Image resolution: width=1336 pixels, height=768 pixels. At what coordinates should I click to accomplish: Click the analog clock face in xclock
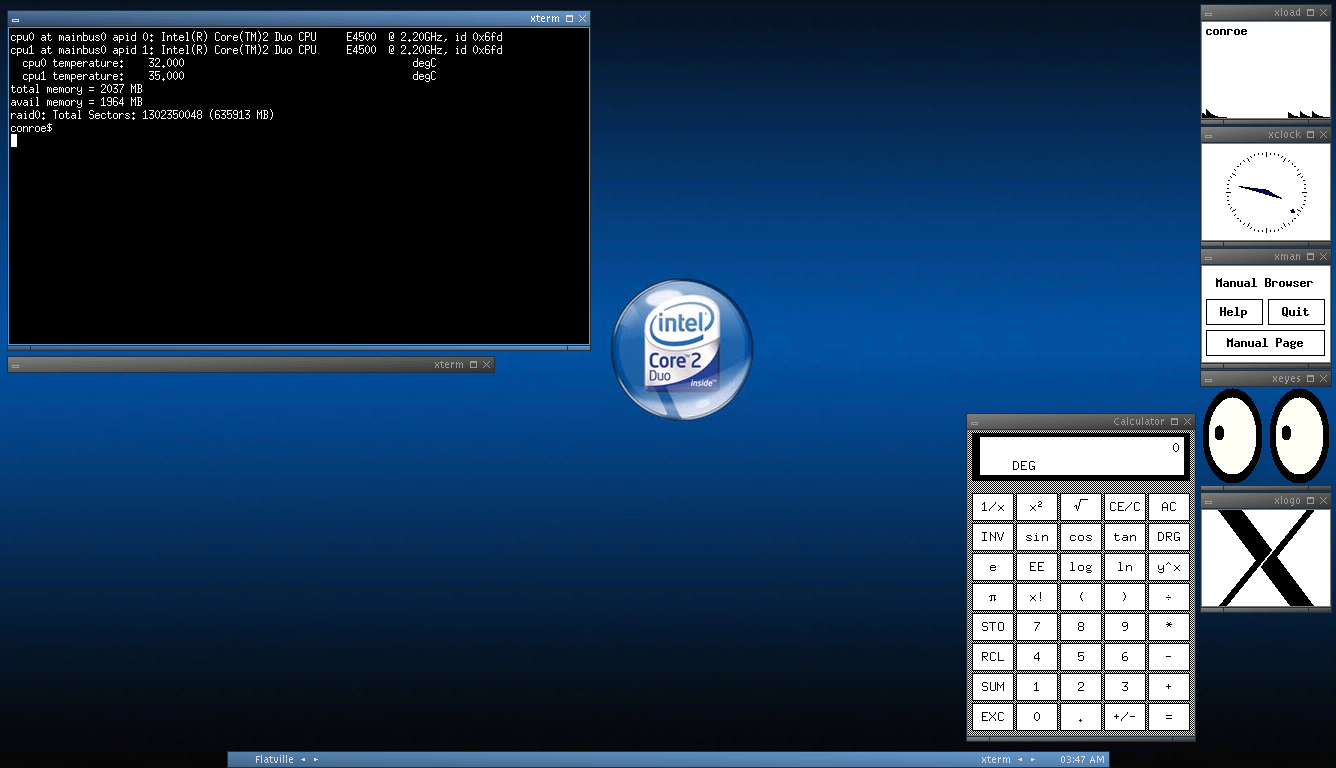tap(1266, 191)
